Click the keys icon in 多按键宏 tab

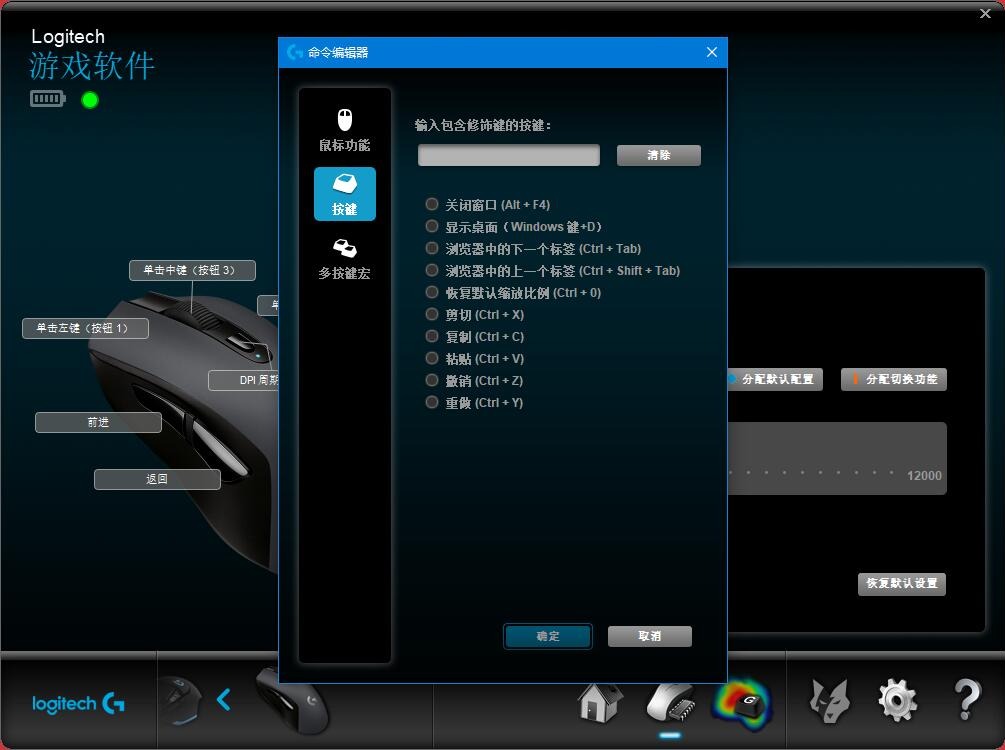345,248
